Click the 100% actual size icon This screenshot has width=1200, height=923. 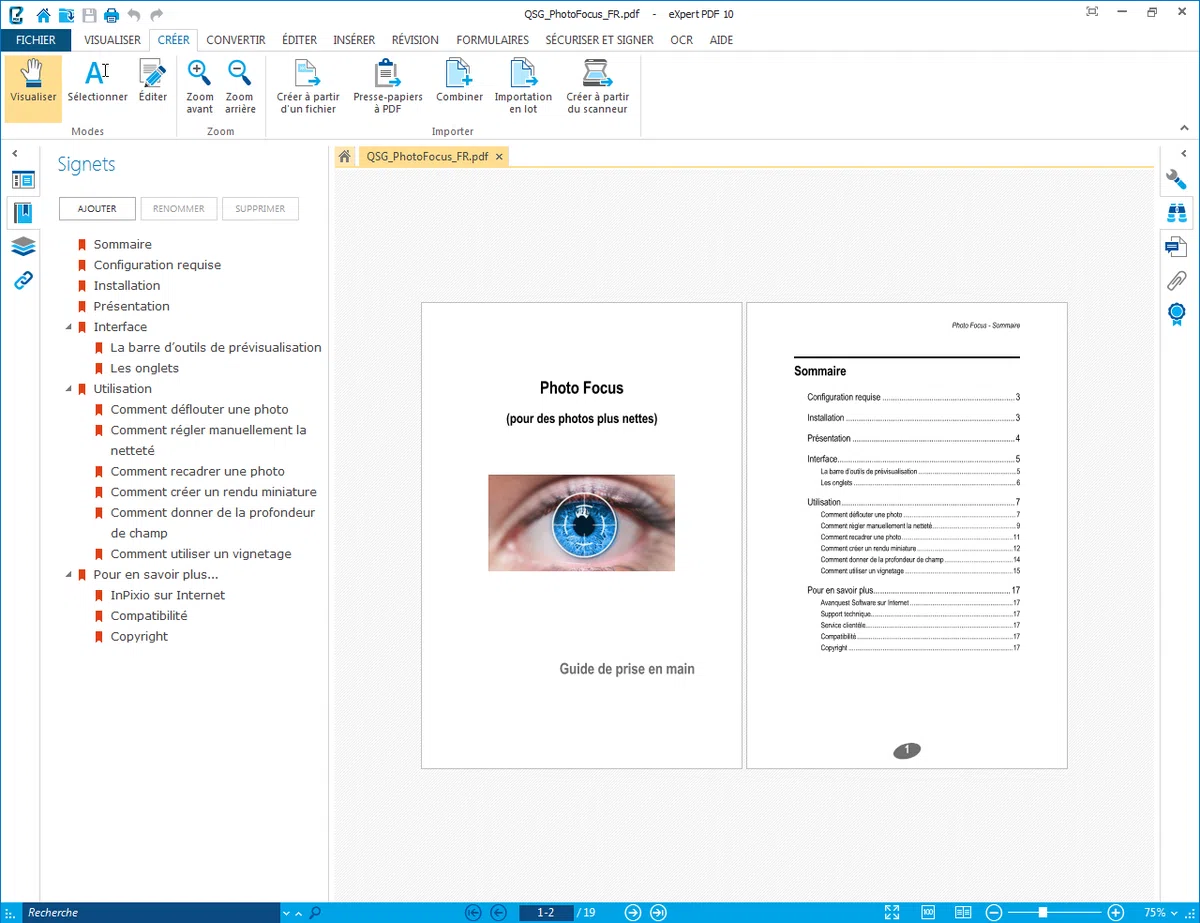tap(928, 912)
